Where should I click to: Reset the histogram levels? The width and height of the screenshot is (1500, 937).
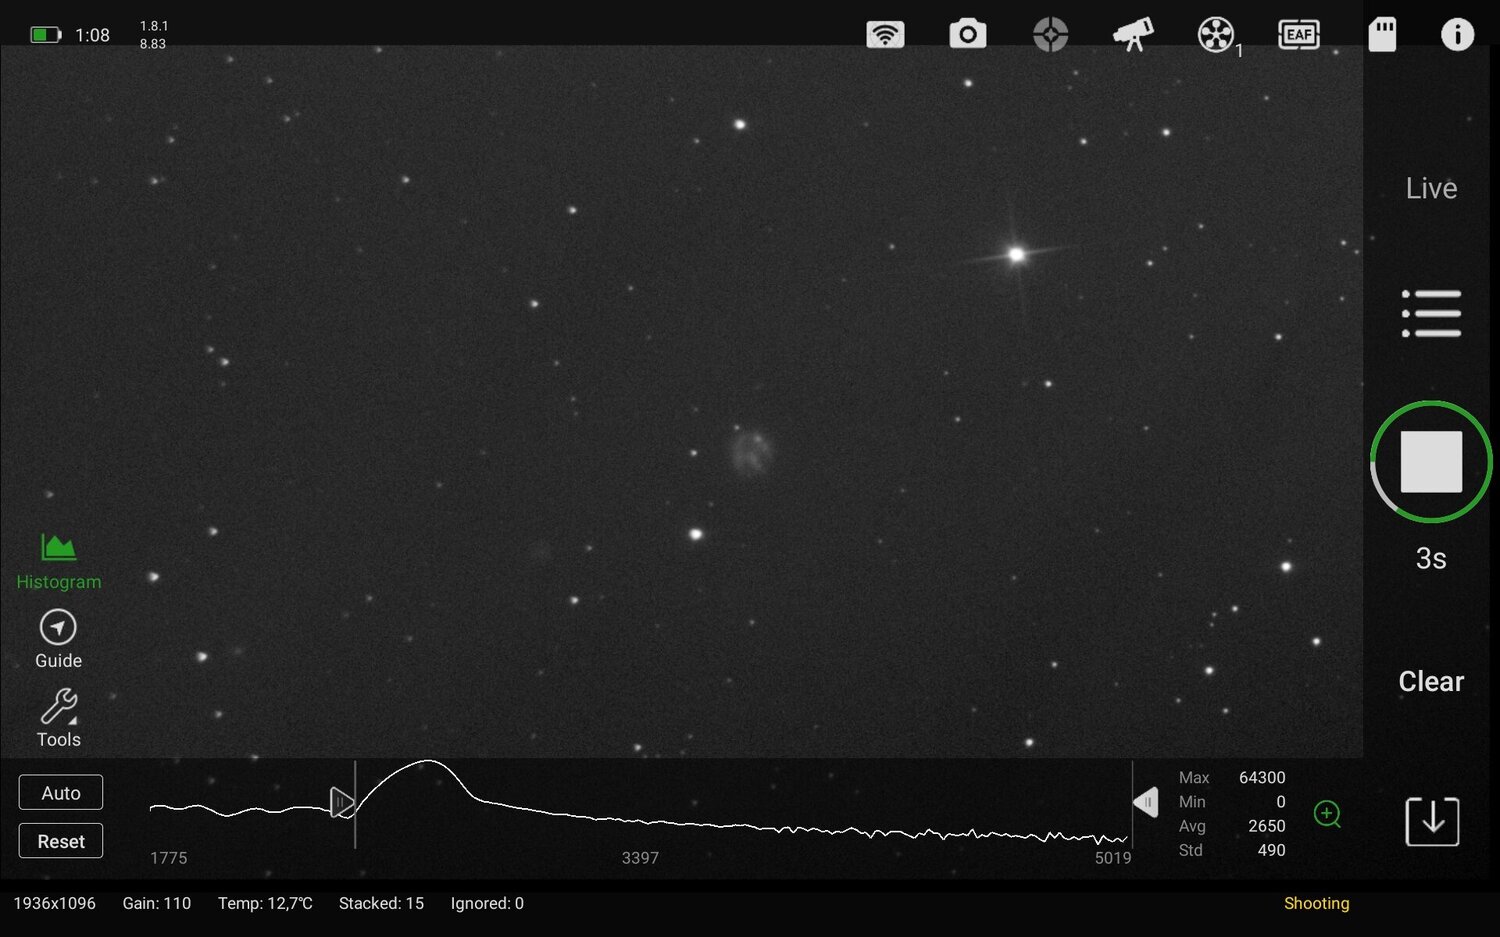60,840
